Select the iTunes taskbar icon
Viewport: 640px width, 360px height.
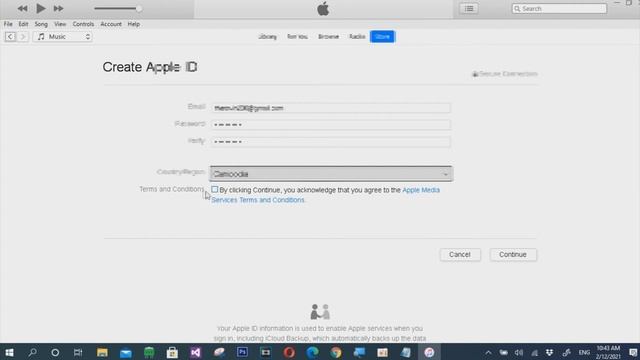click(x=429, y=352)
